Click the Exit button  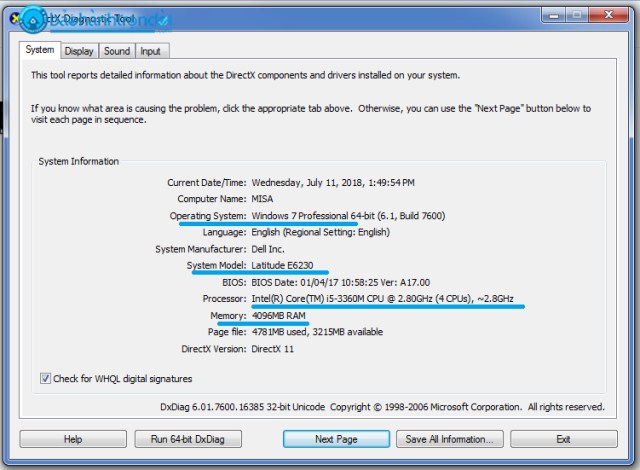564,439
